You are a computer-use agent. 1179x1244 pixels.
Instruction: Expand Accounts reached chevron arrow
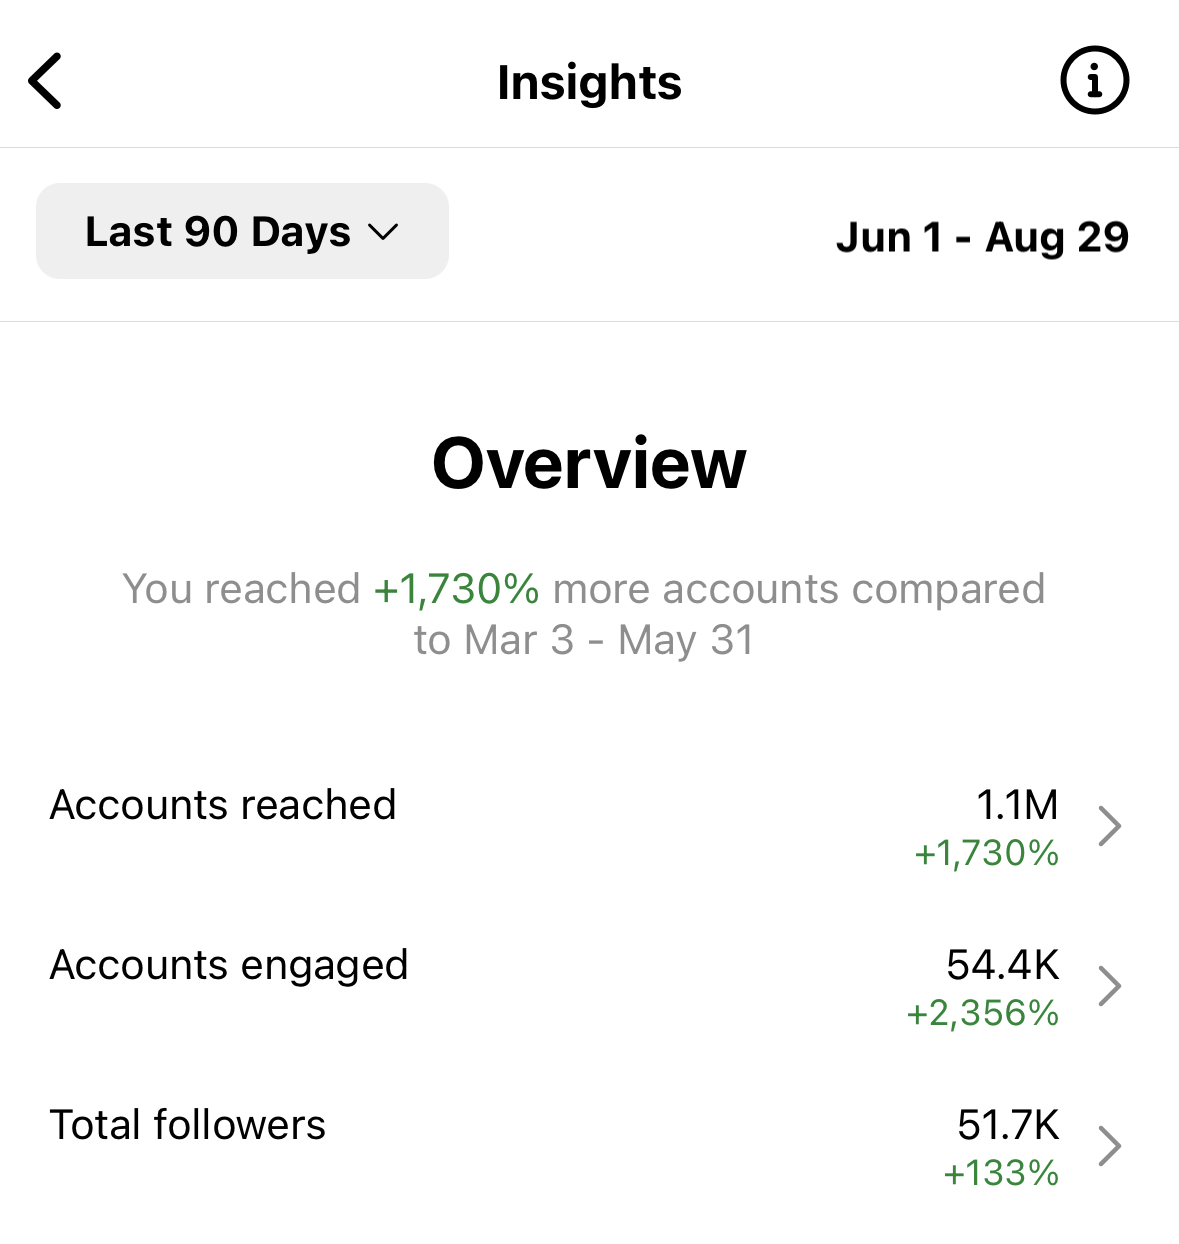click(1109, 826)
